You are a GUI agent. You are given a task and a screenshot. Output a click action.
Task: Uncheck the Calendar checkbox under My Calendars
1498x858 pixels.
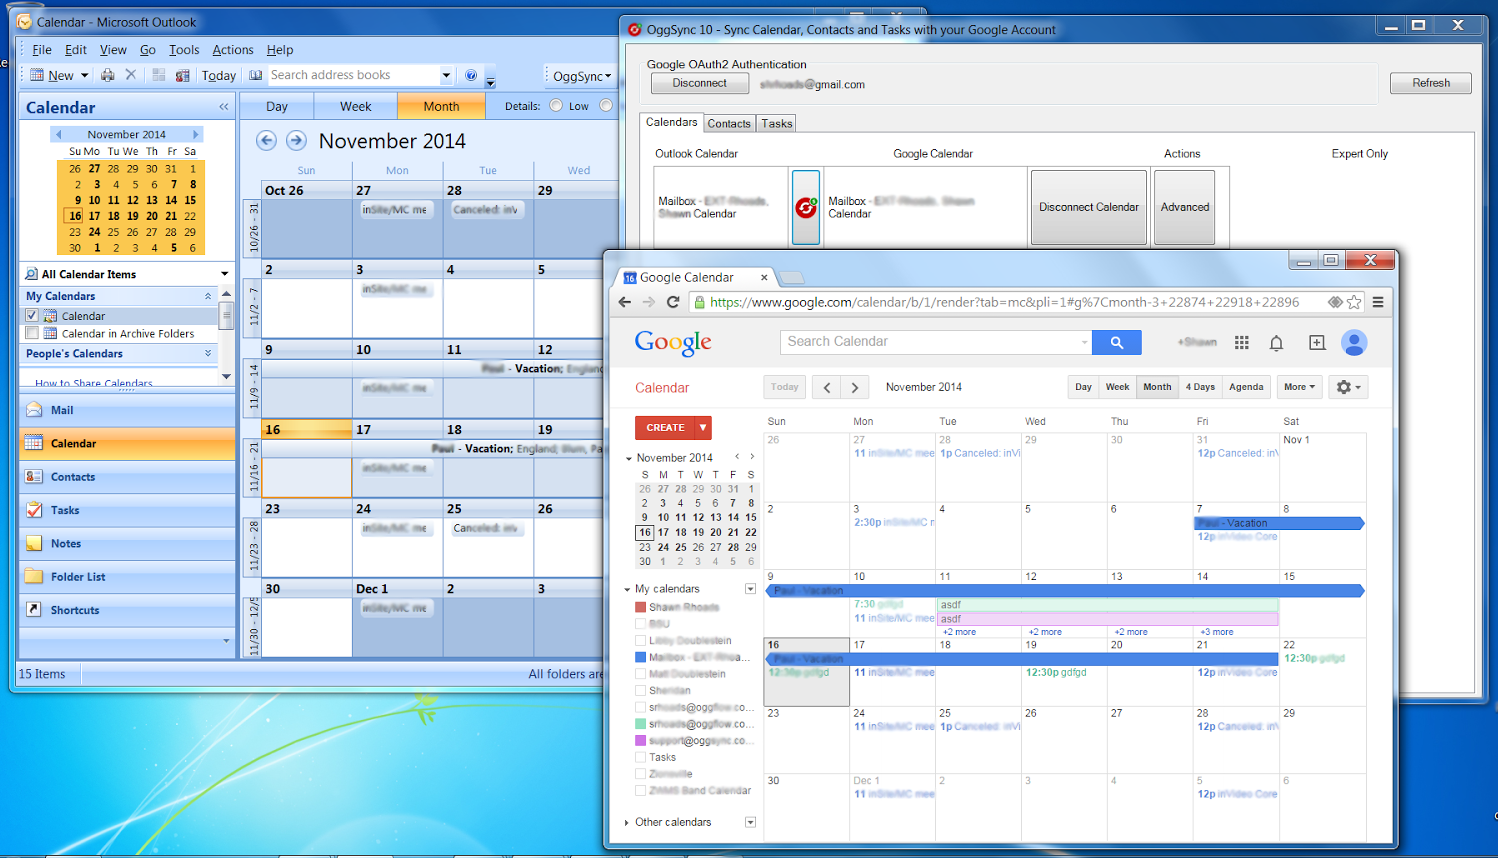tap(32, 316)
